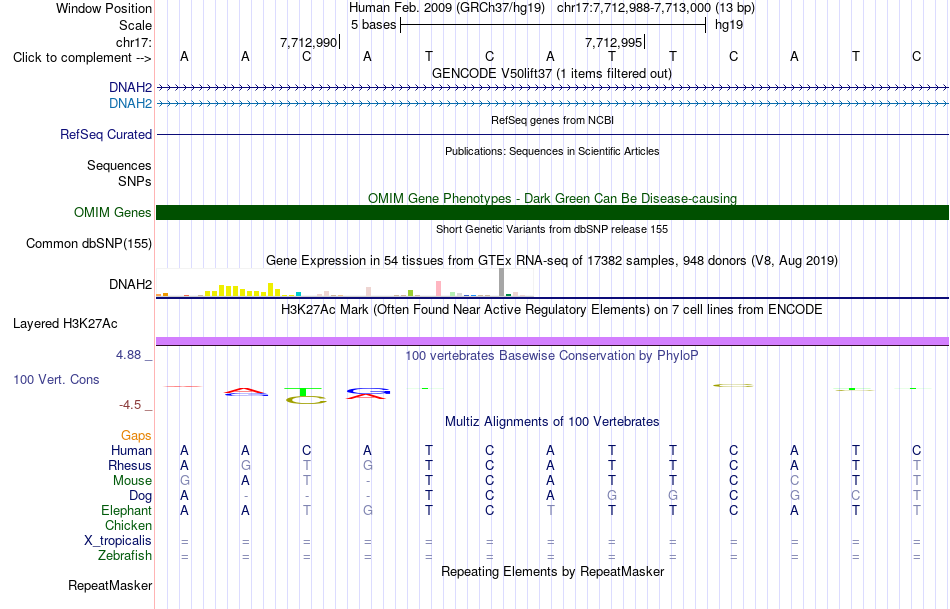
Task: Click 'Repeating Elements by RepeatMasker' title
Action: pos(552,571)
